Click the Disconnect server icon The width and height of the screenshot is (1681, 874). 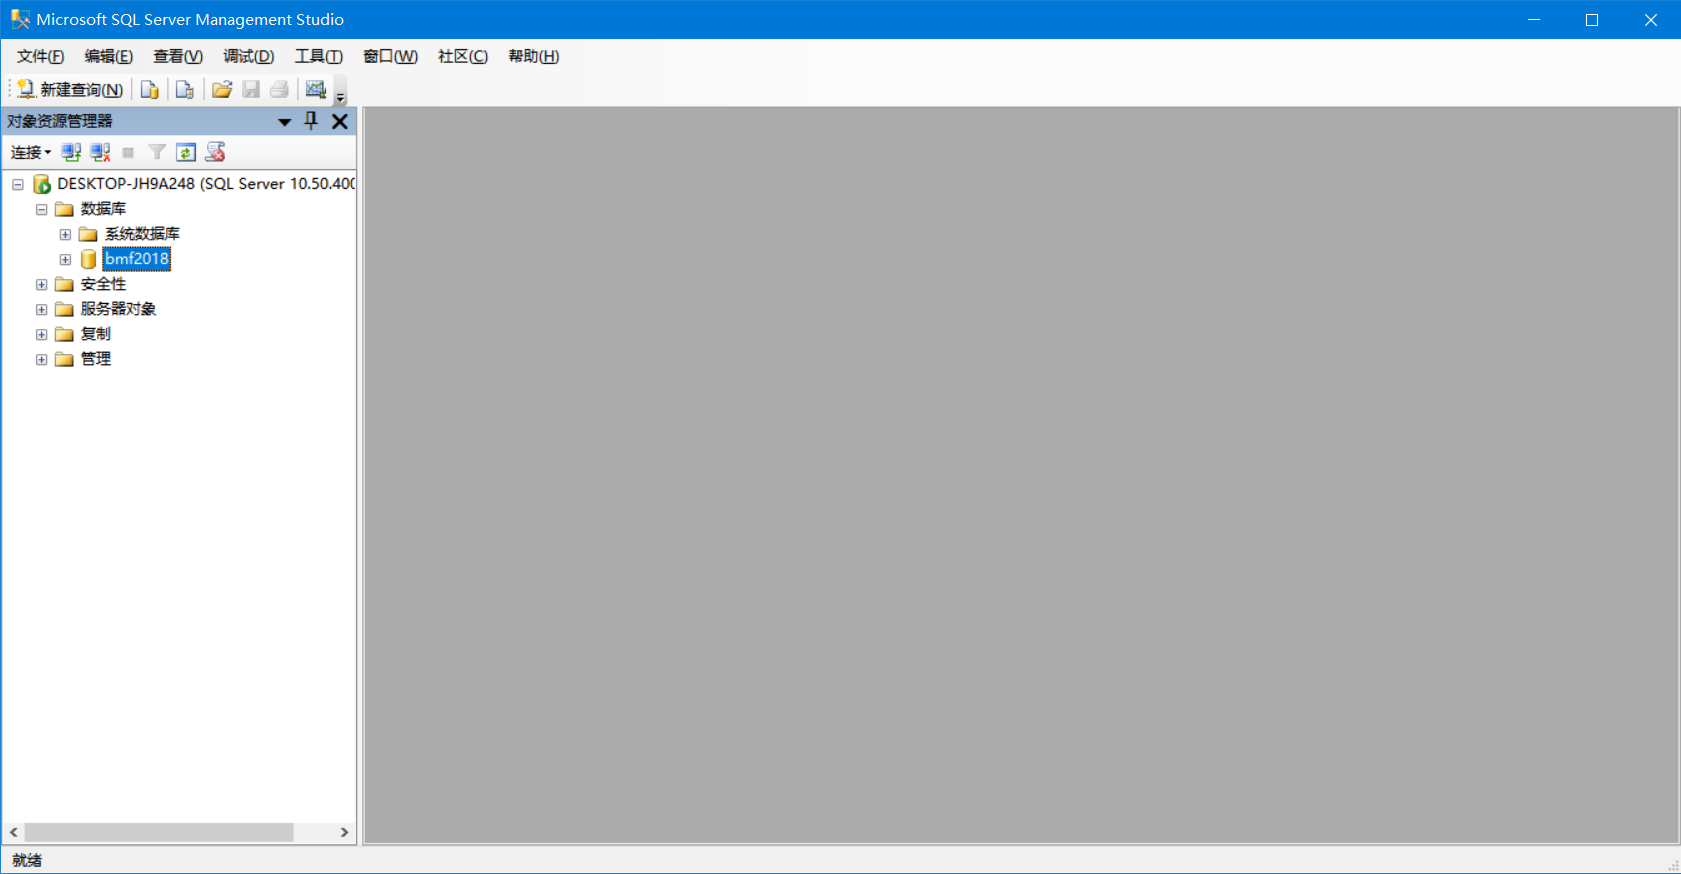tap(100, 152)
